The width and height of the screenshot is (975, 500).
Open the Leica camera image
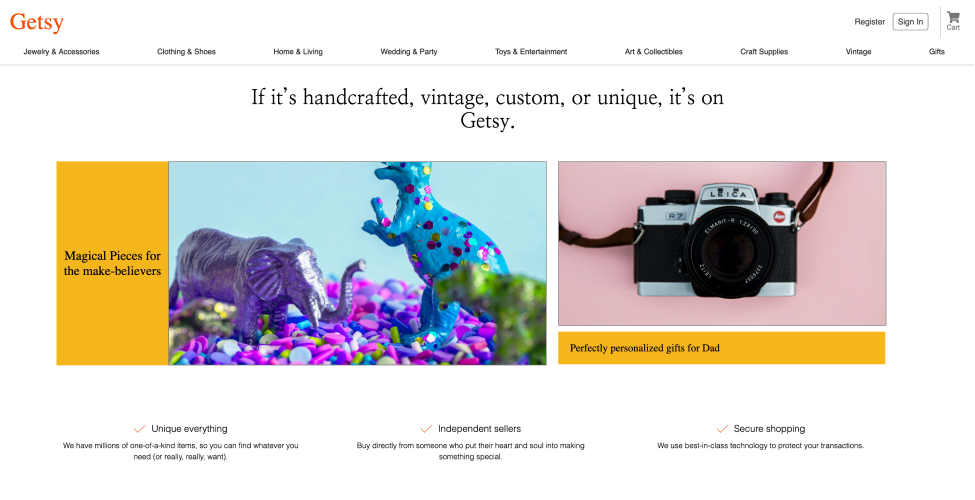pyautogui.click(x=722, y=243)
